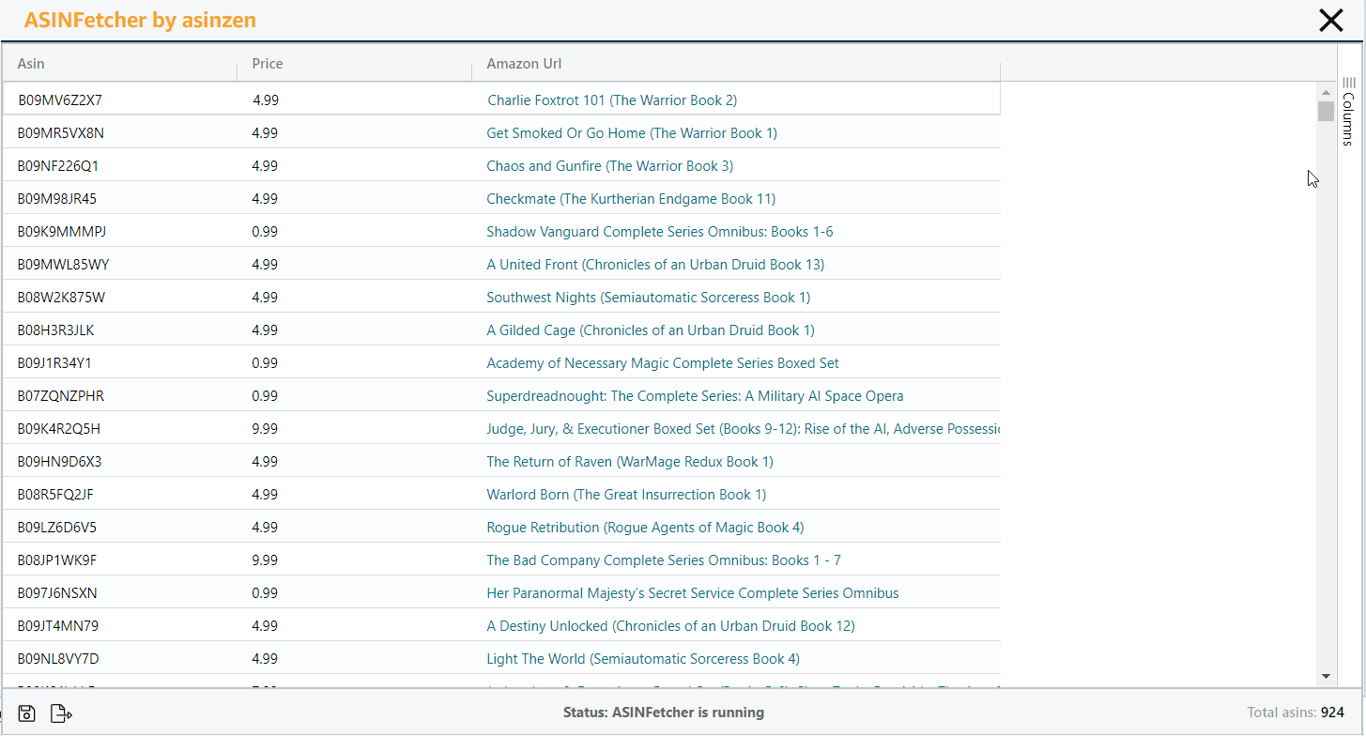Click the 4.99 price for B09MV6Z2X7
This screenshot has height=736, width=1366.
point(266,100)
